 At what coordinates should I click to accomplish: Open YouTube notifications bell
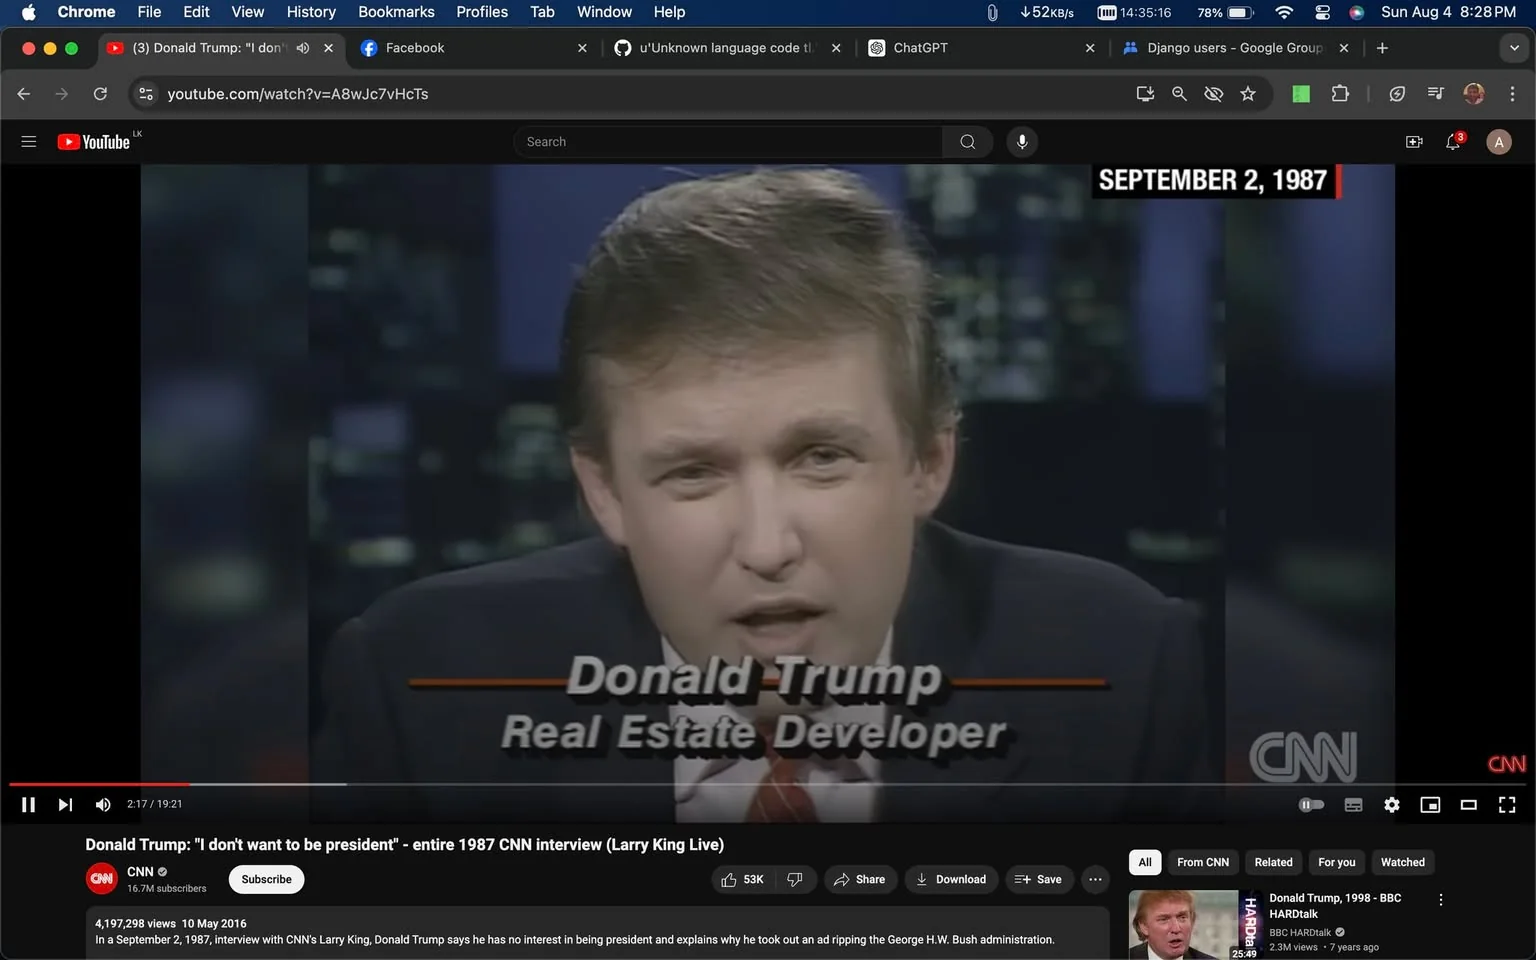pyautogui.click(x=1454, y=142)
